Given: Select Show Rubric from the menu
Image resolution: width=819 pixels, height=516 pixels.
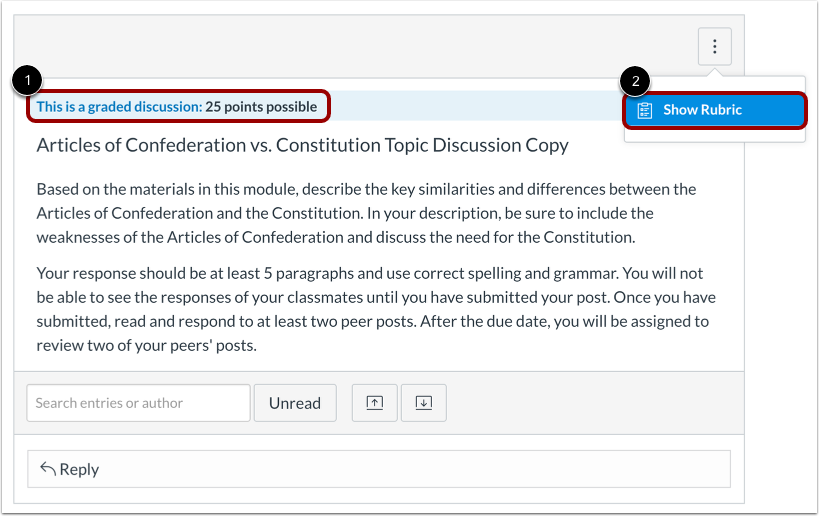Looking at the screenshot, I should (715, 110).
